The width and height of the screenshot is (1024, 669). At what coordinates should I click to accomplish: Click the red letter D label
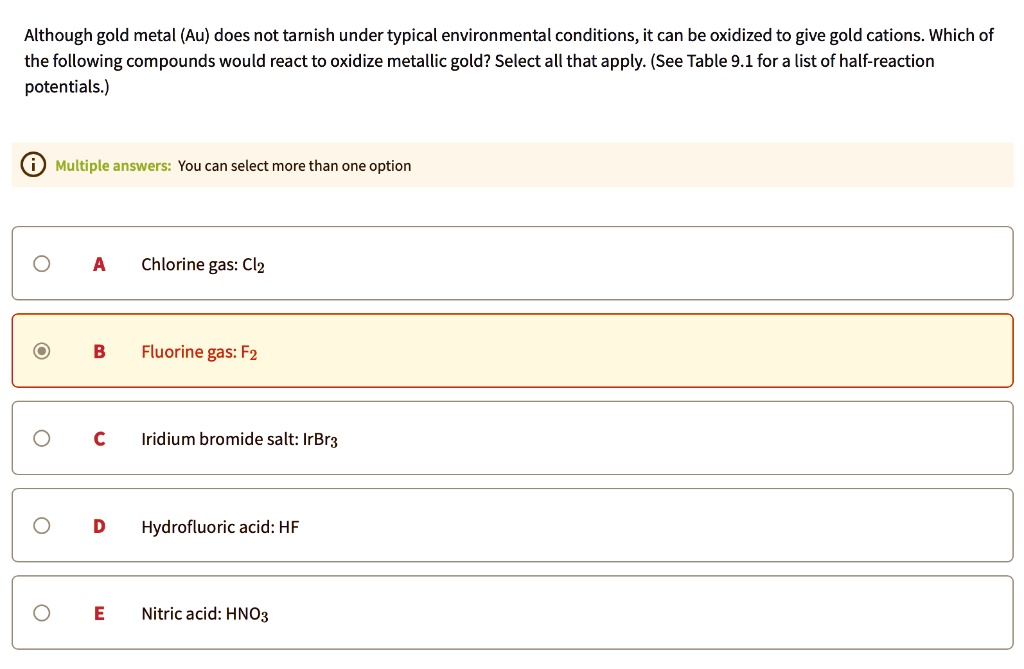[99, 526]
